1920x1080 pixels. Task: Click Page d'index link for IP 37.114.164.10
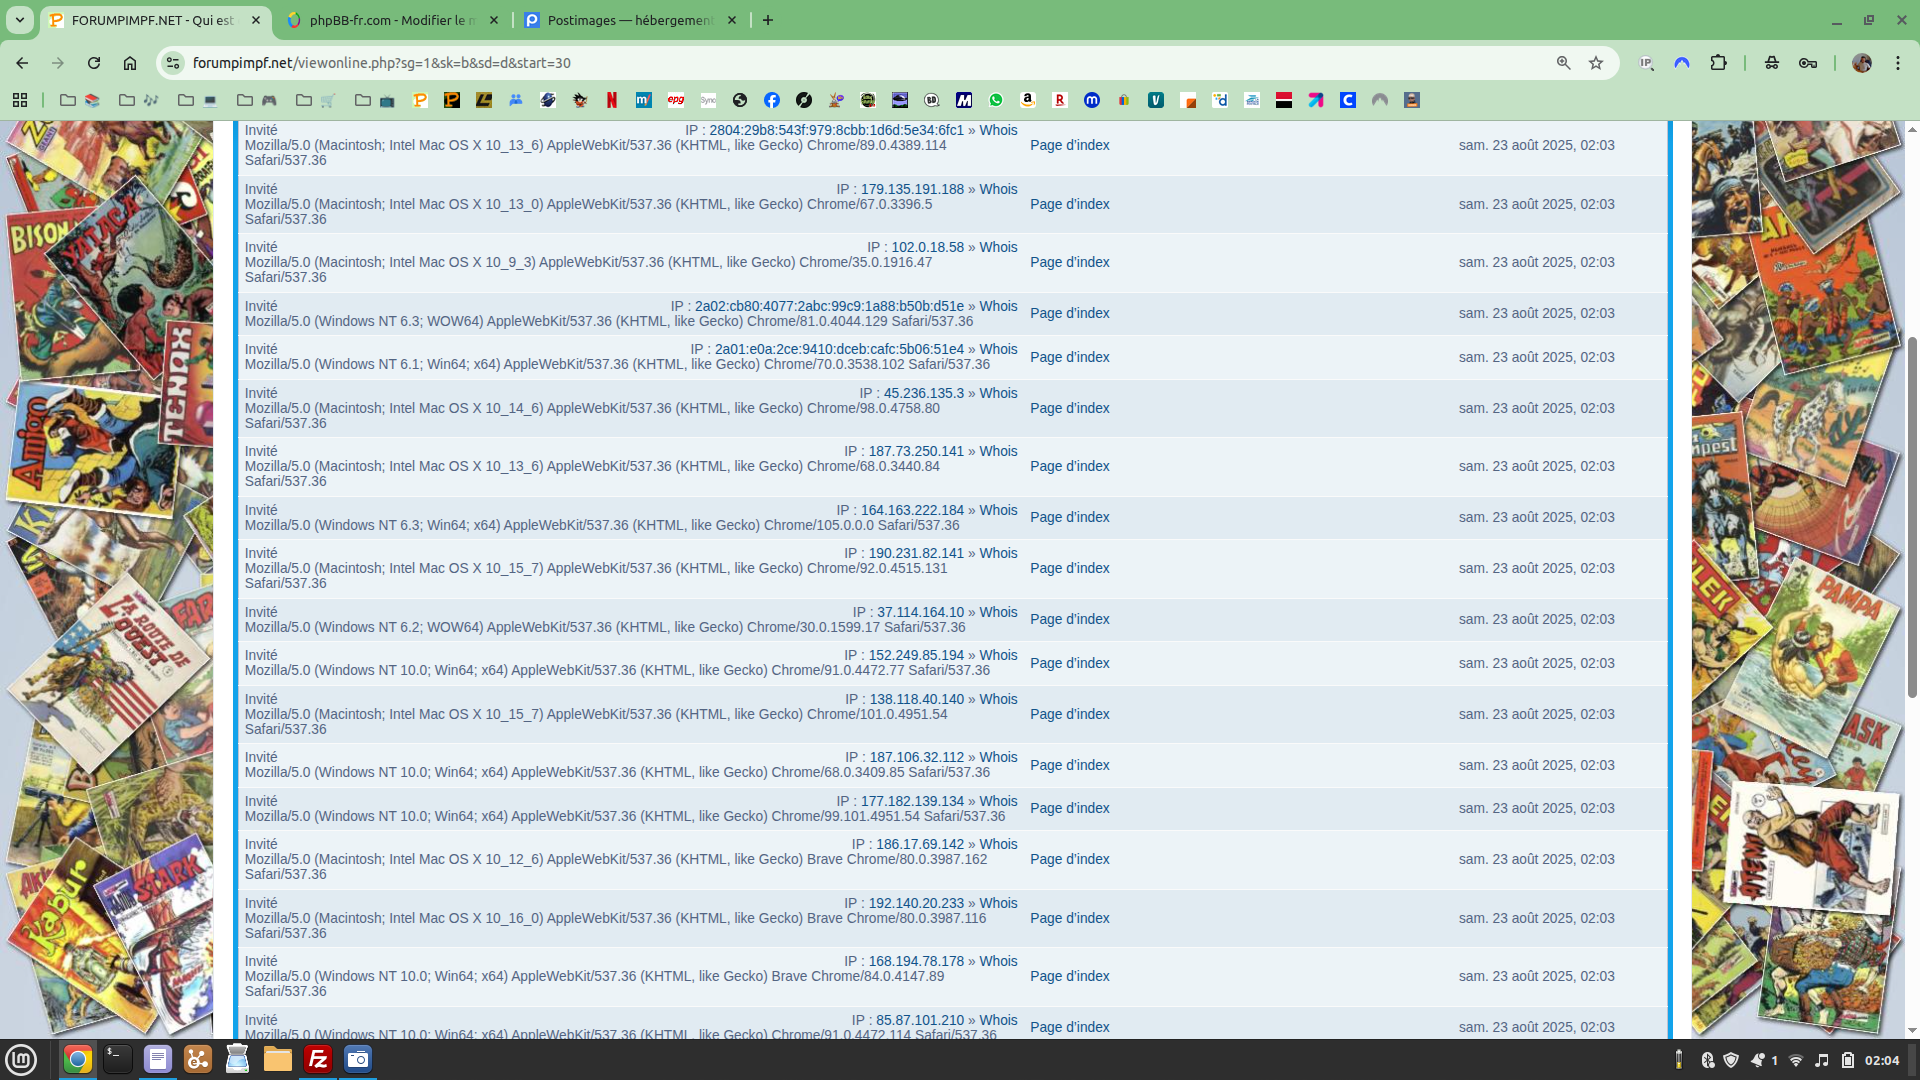click(x=1069, y=619)
